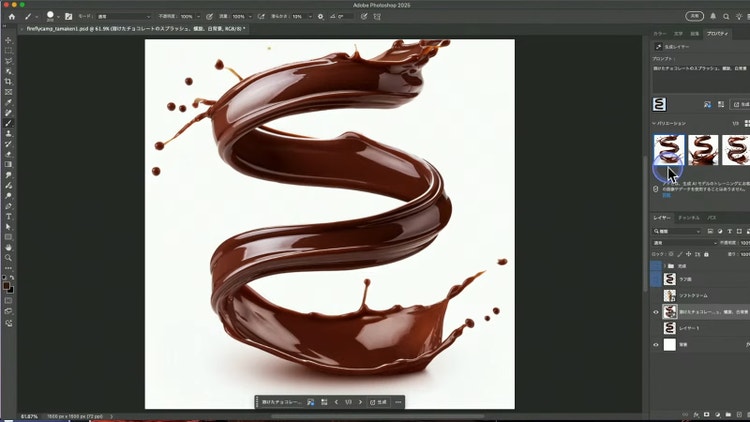Switch to the レイヤー tab

[662, 218]
